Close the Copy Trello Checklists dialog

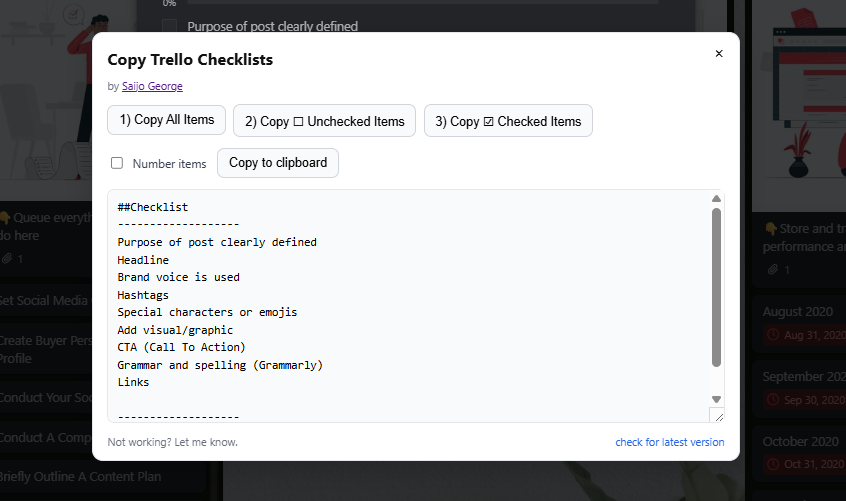pos(718,54)
